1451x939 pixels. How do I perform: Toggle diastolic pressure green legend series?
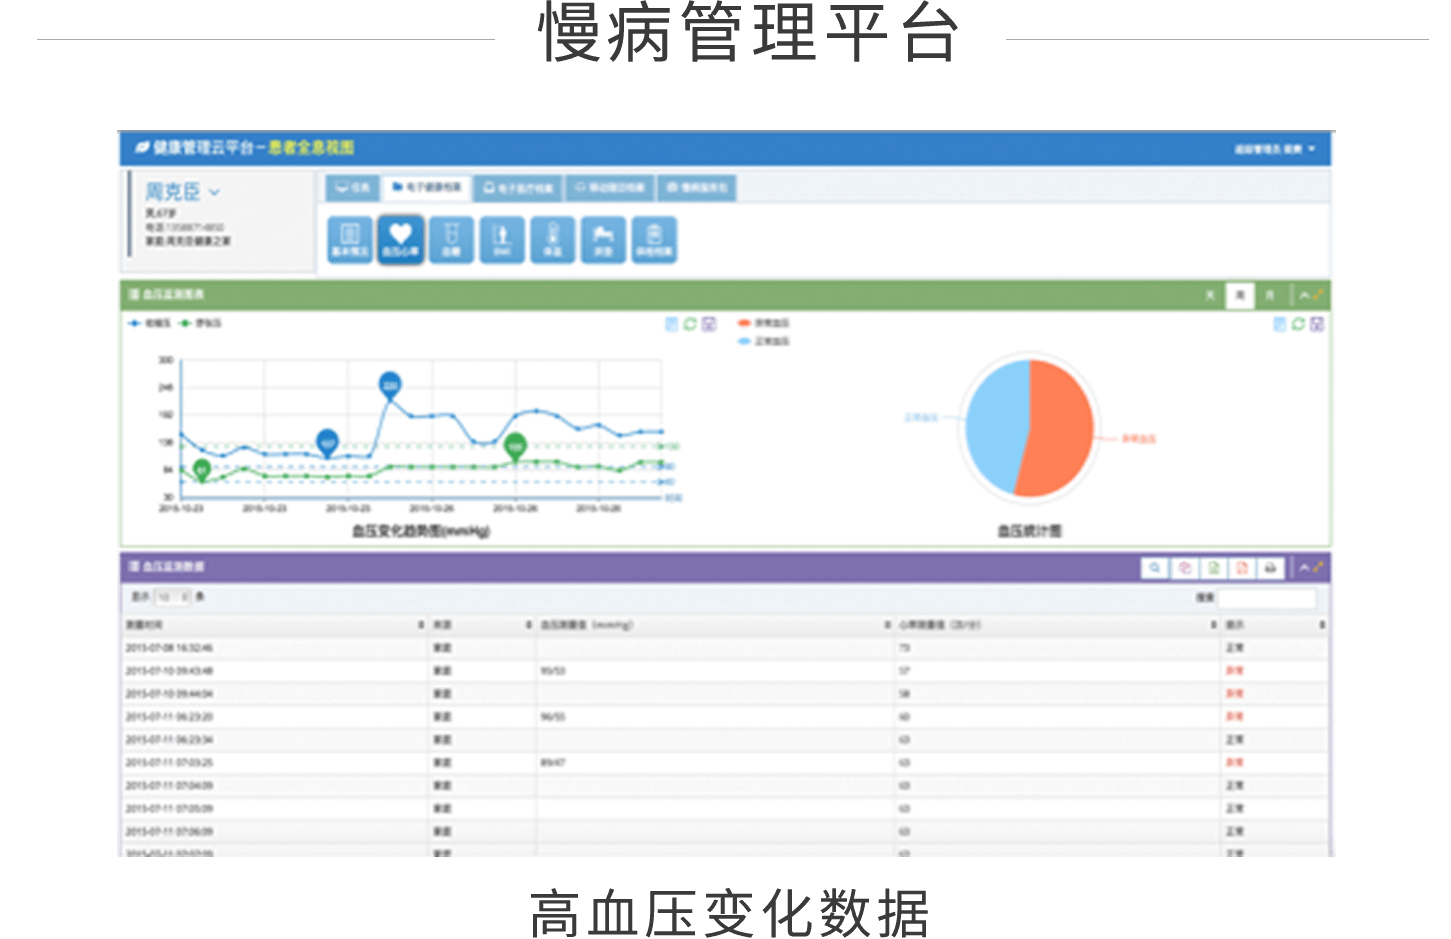(200, 323)
